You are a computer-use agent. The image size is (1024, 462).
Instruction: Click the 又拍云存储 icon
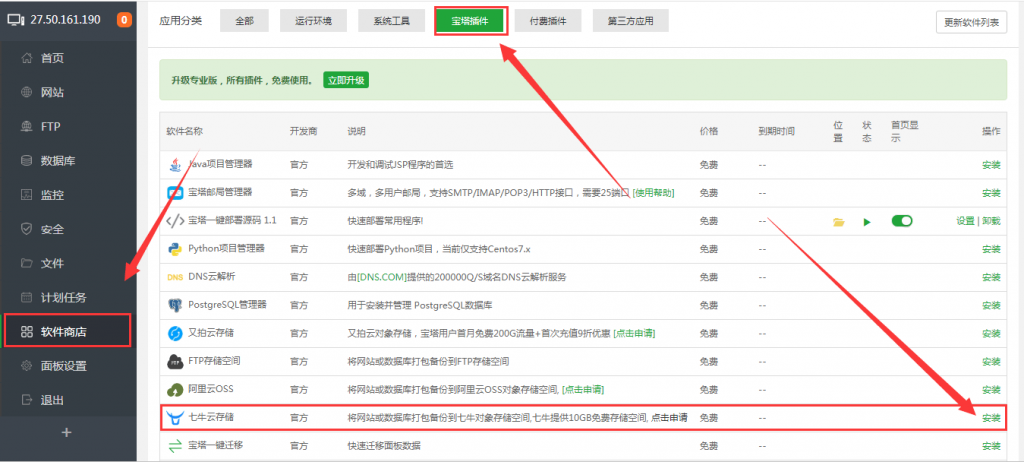175,333
